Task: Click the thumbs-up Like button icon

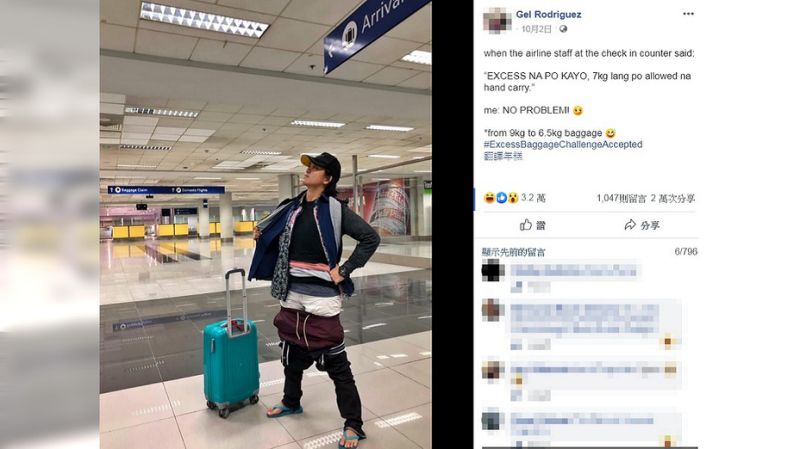Action: (x=526, y=224)
